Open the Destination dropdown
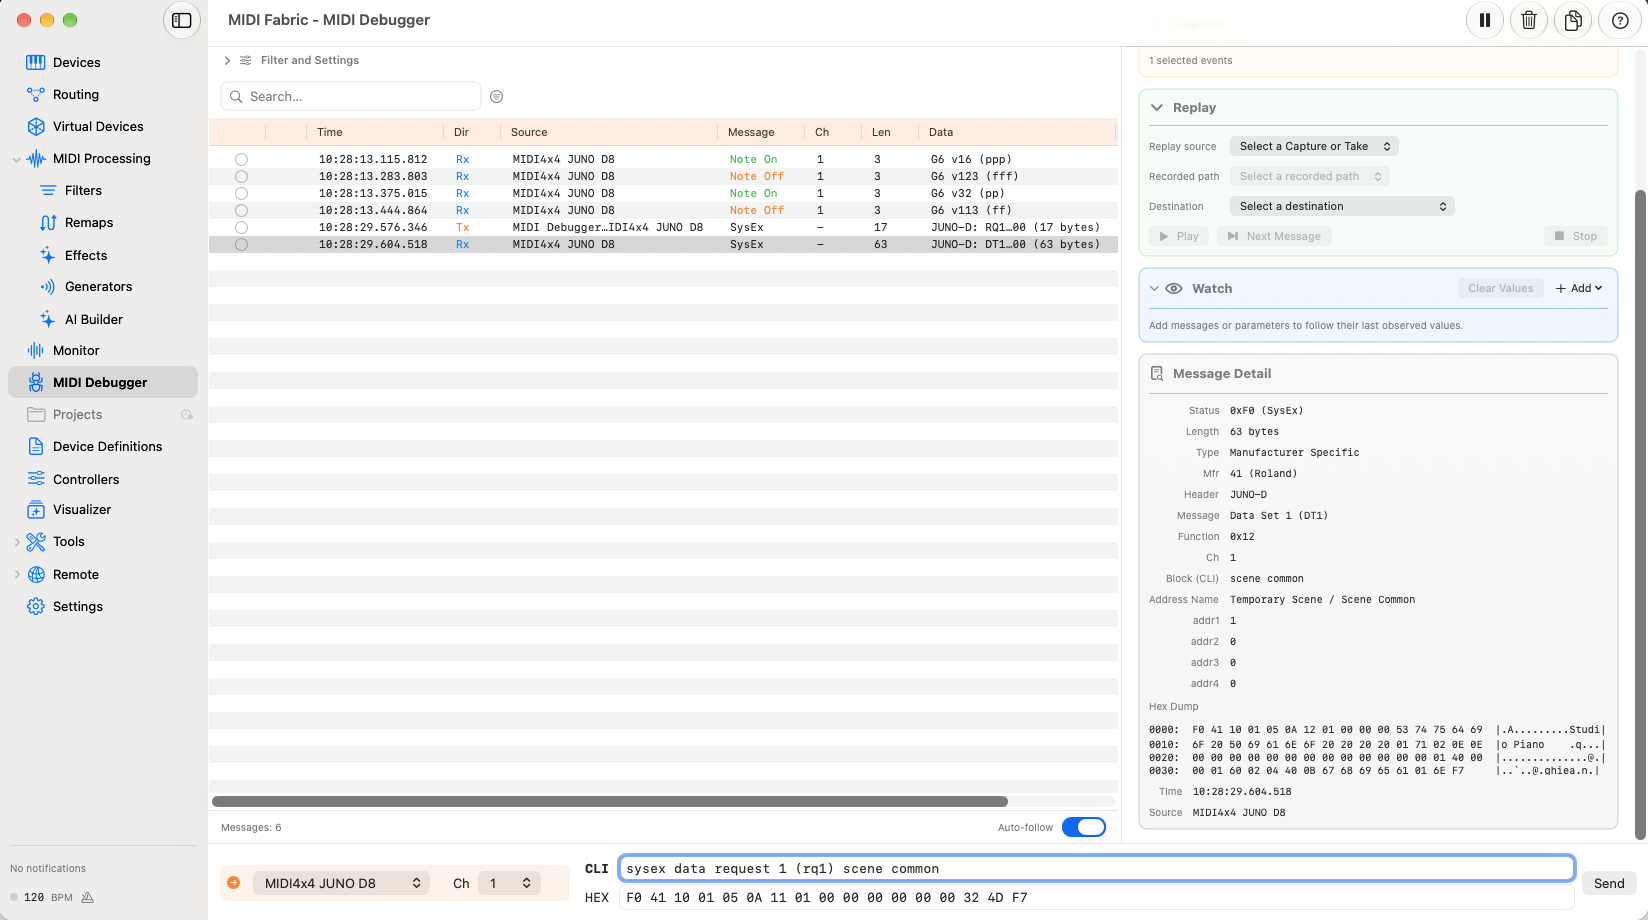The image size is (1648, 920). [x=1342, y=206]
